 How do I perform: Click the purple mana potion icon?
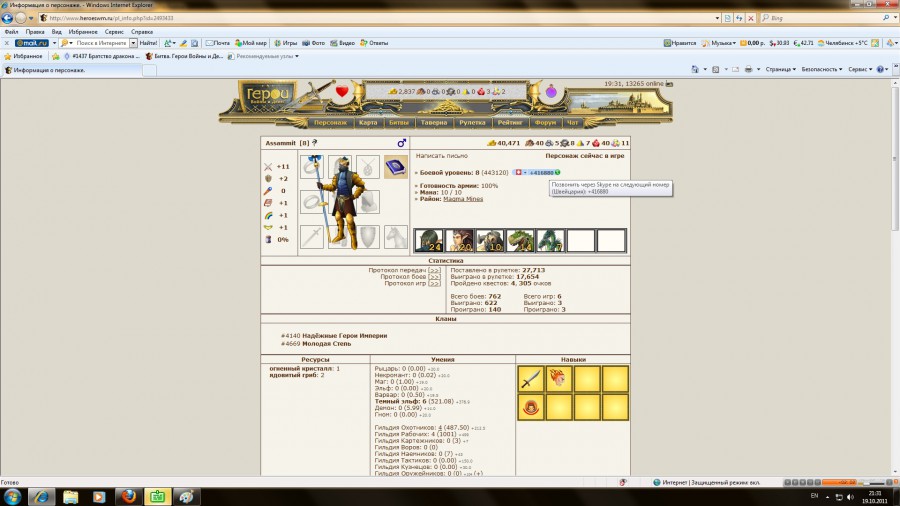point(551,91)
